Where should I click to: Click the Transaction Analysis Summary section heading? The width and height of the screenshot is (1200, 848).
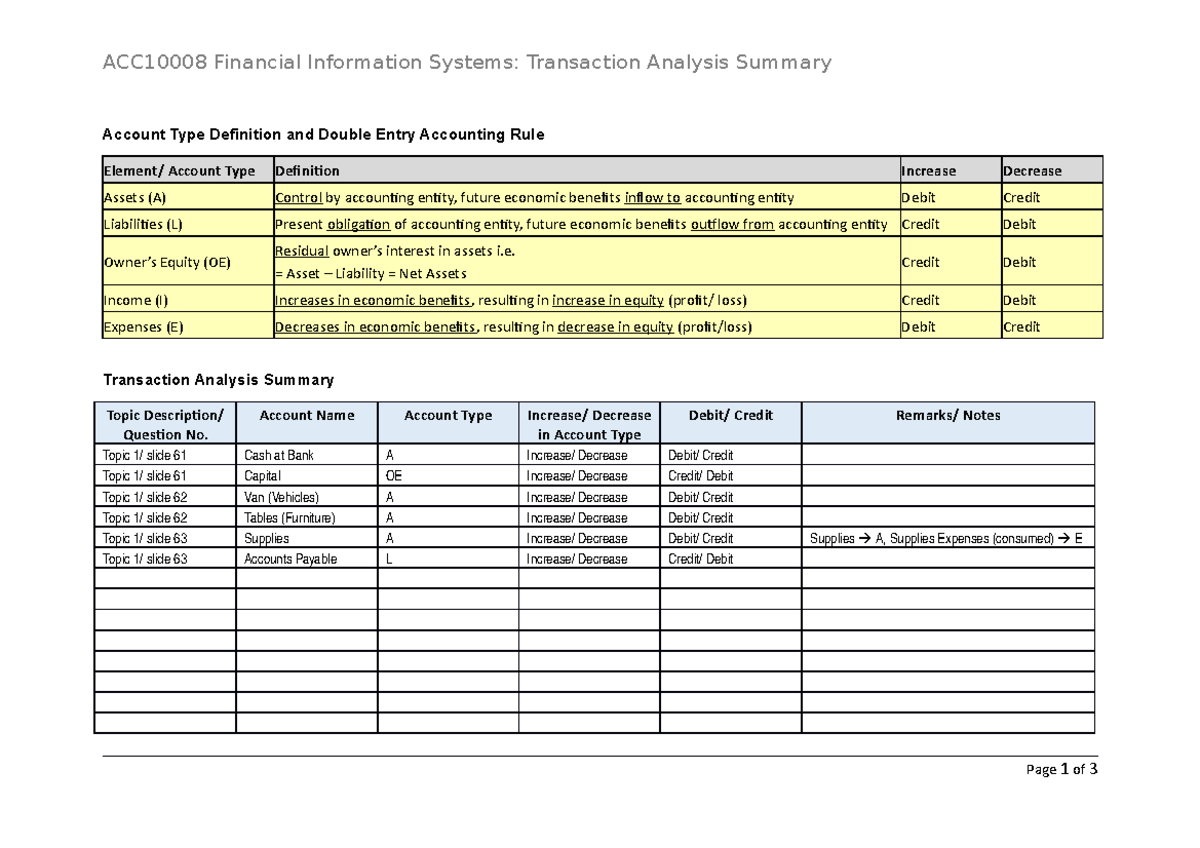click(x=218, y=380)
